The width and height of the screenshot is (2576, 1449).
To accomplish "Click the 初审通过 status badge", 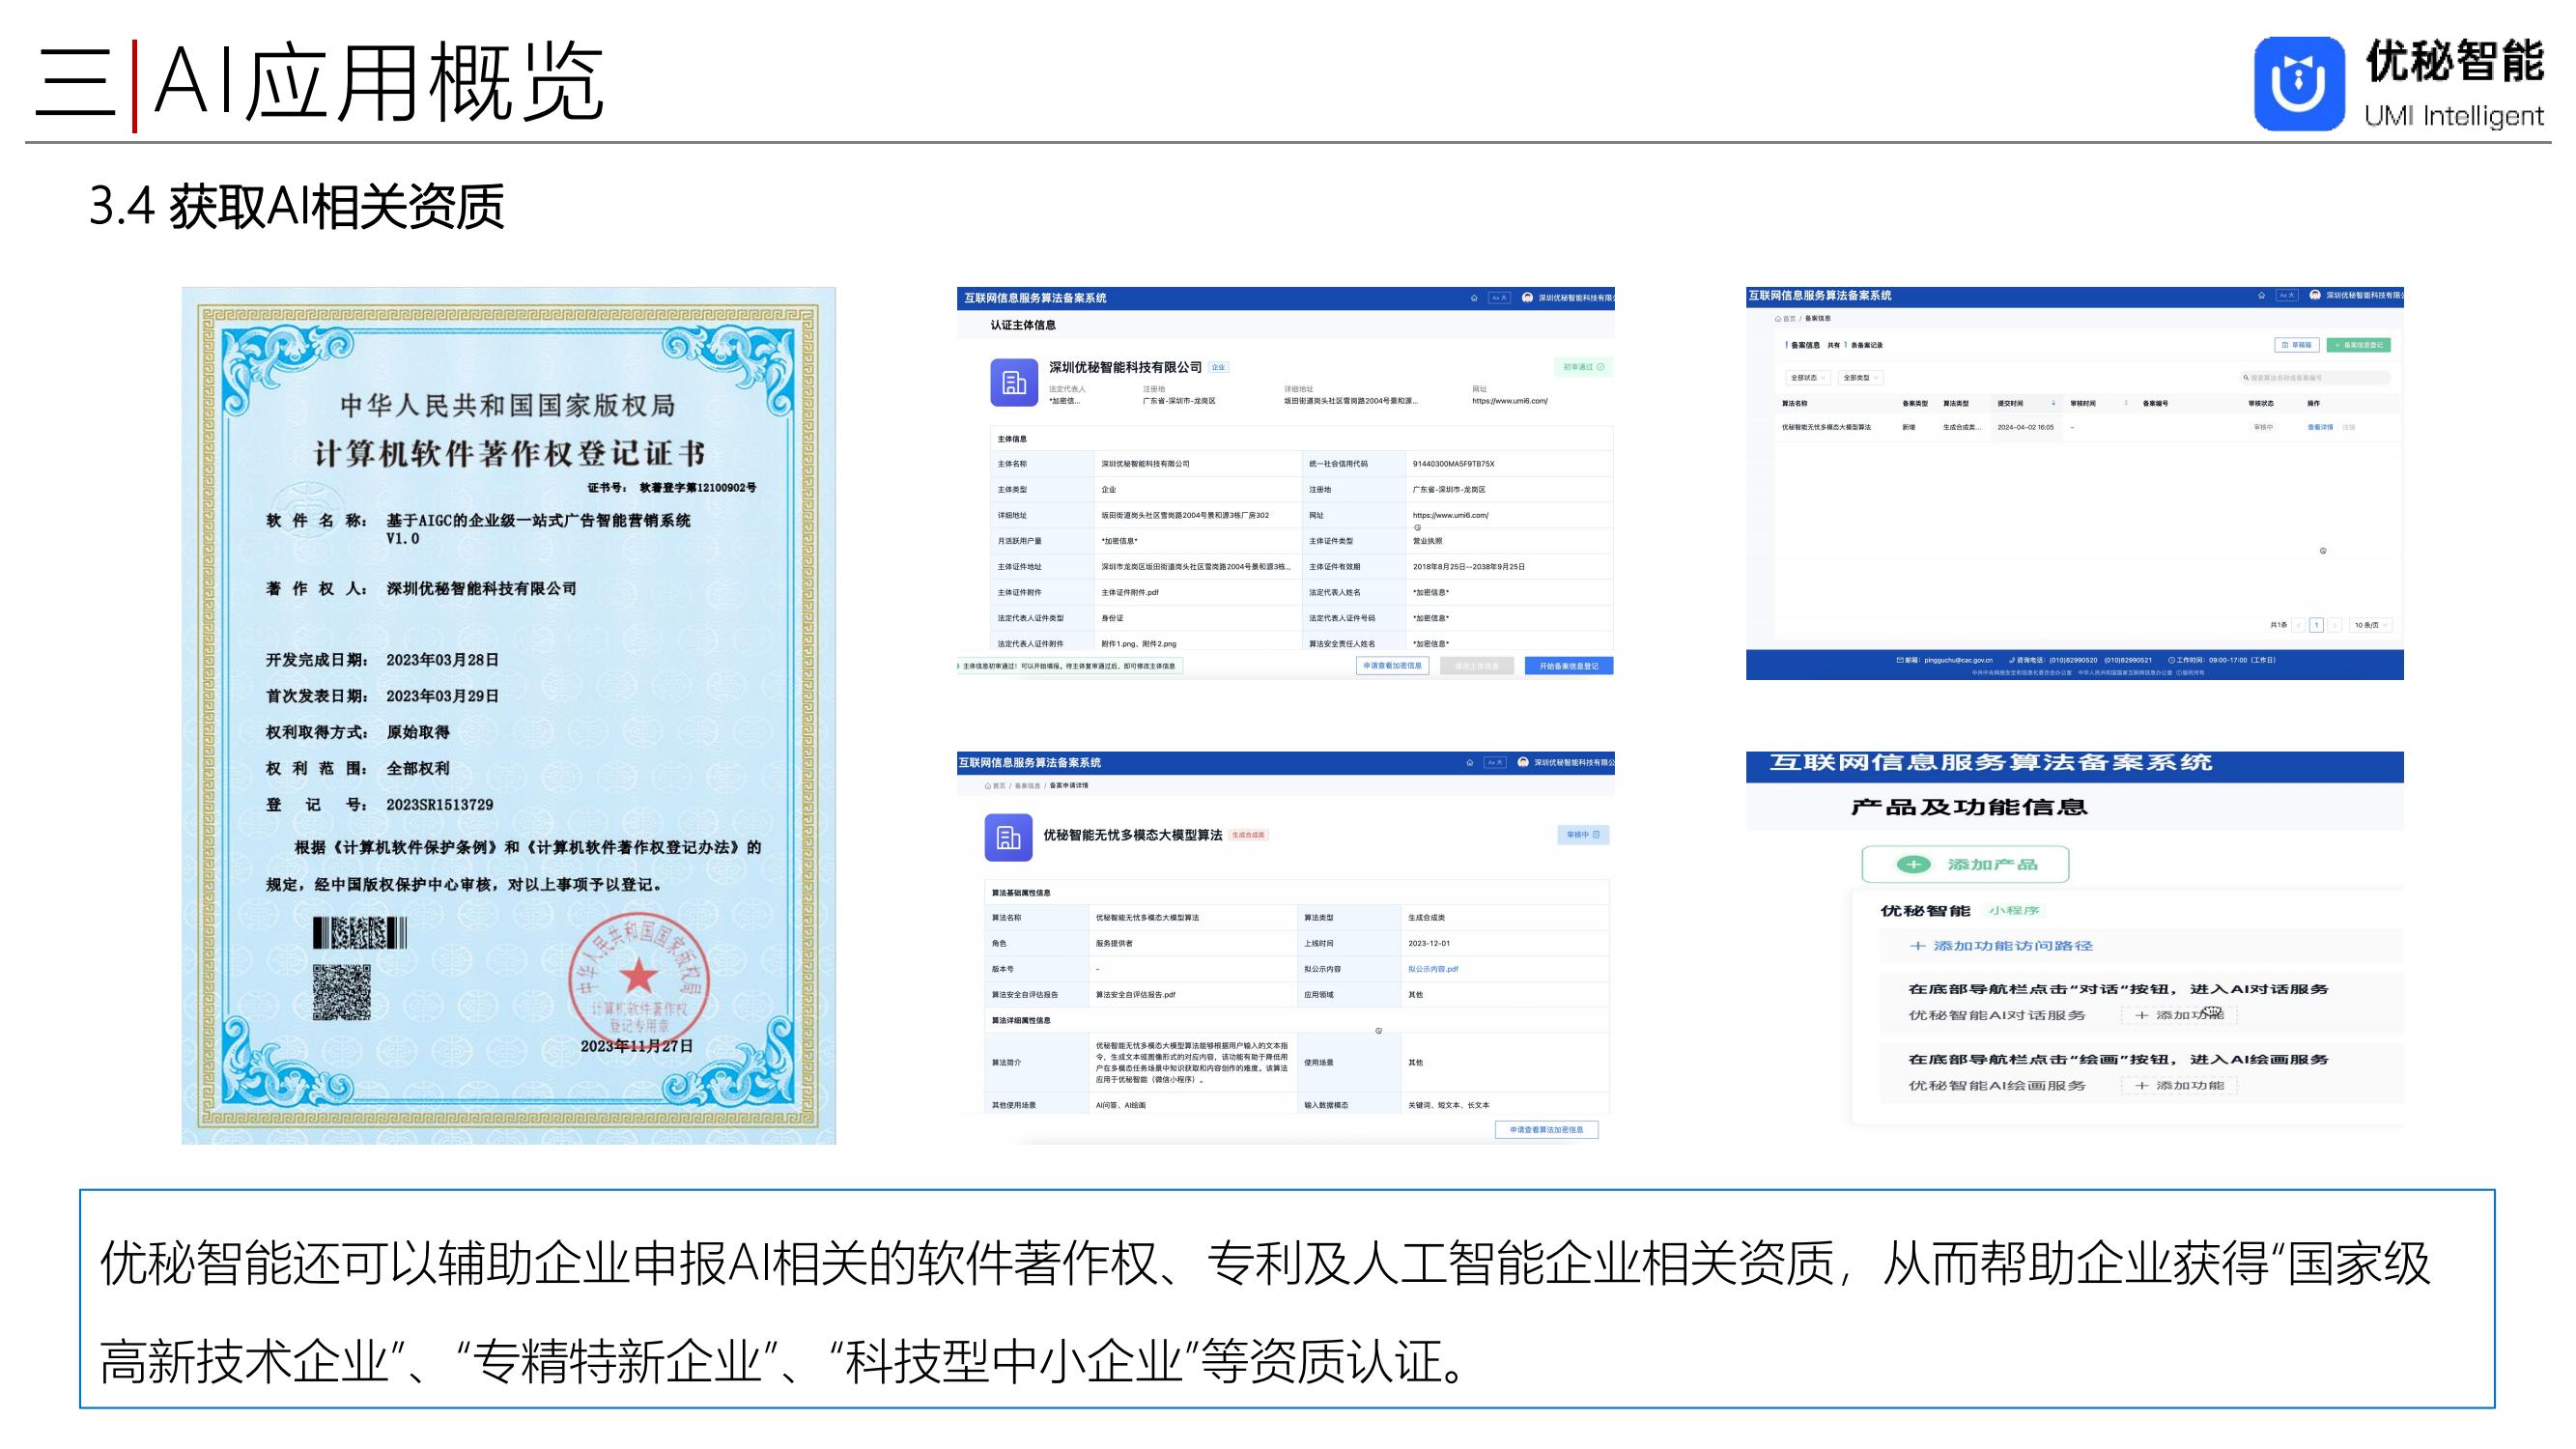I will [1583, 367].
